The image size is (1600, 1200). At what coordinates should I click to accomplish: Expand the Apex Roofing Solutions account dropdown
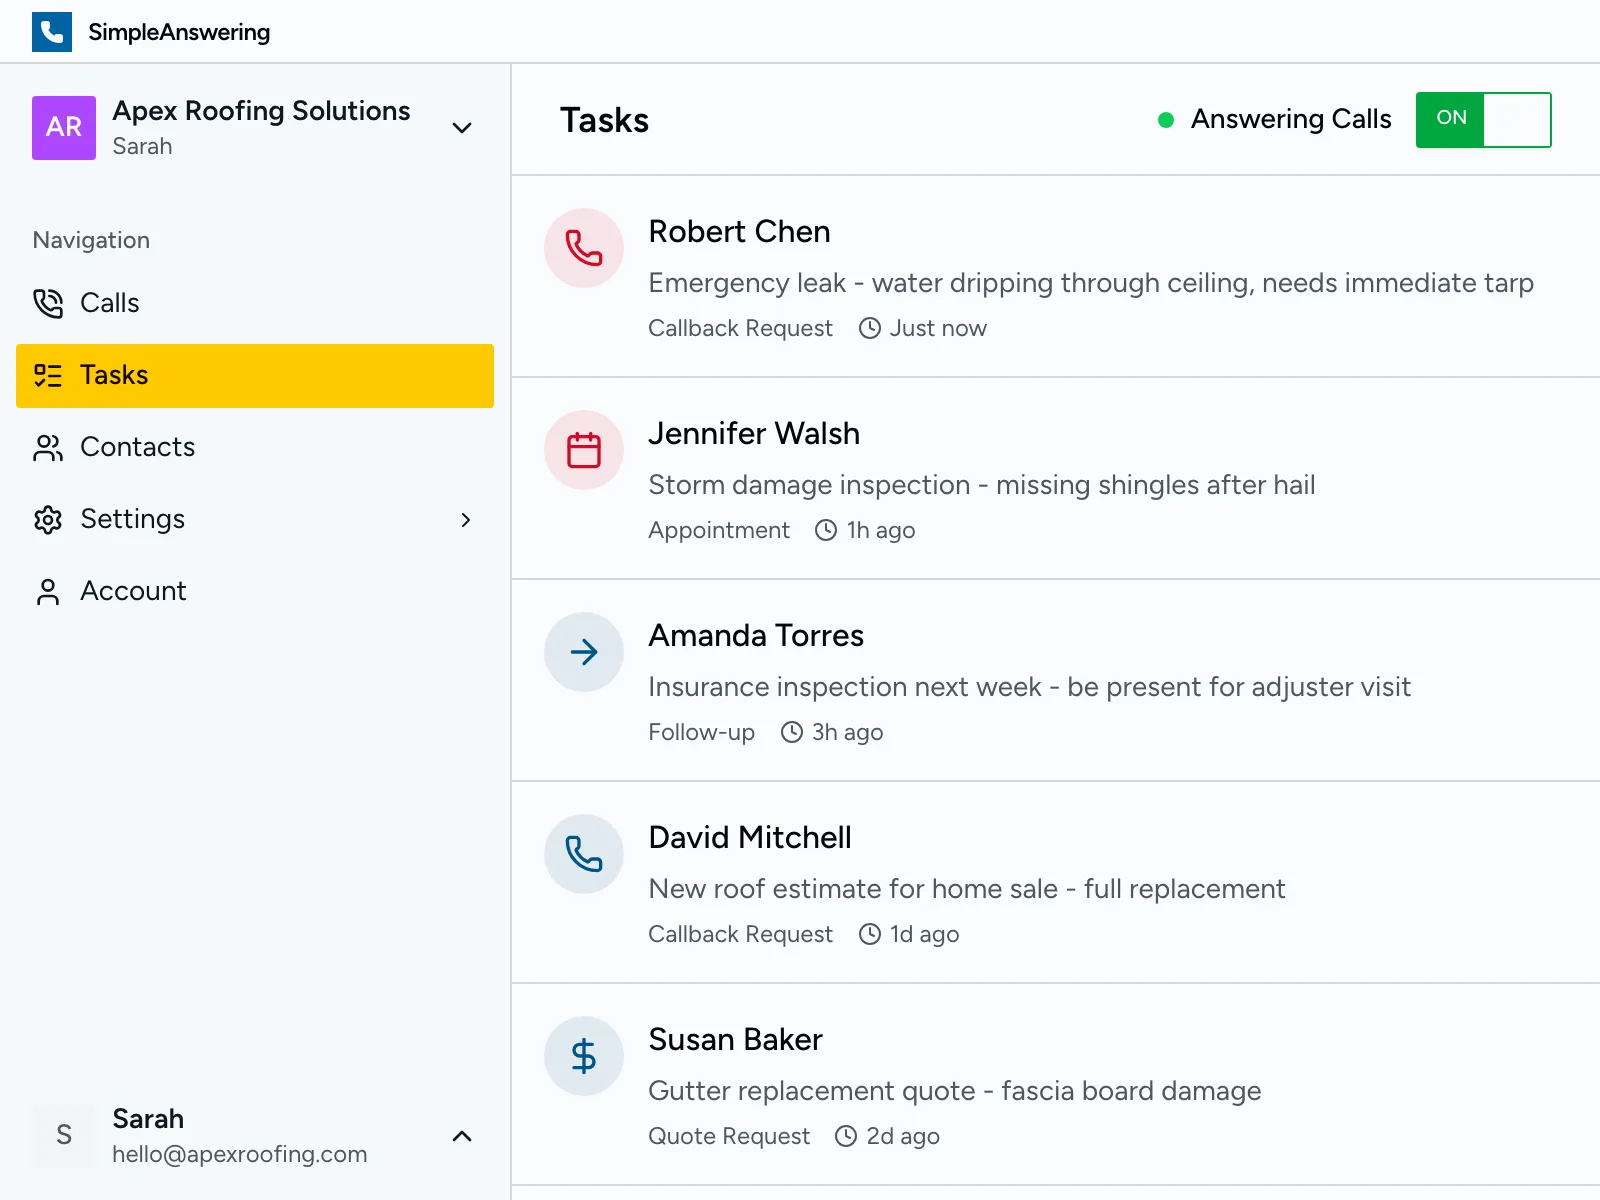(461, 128)
